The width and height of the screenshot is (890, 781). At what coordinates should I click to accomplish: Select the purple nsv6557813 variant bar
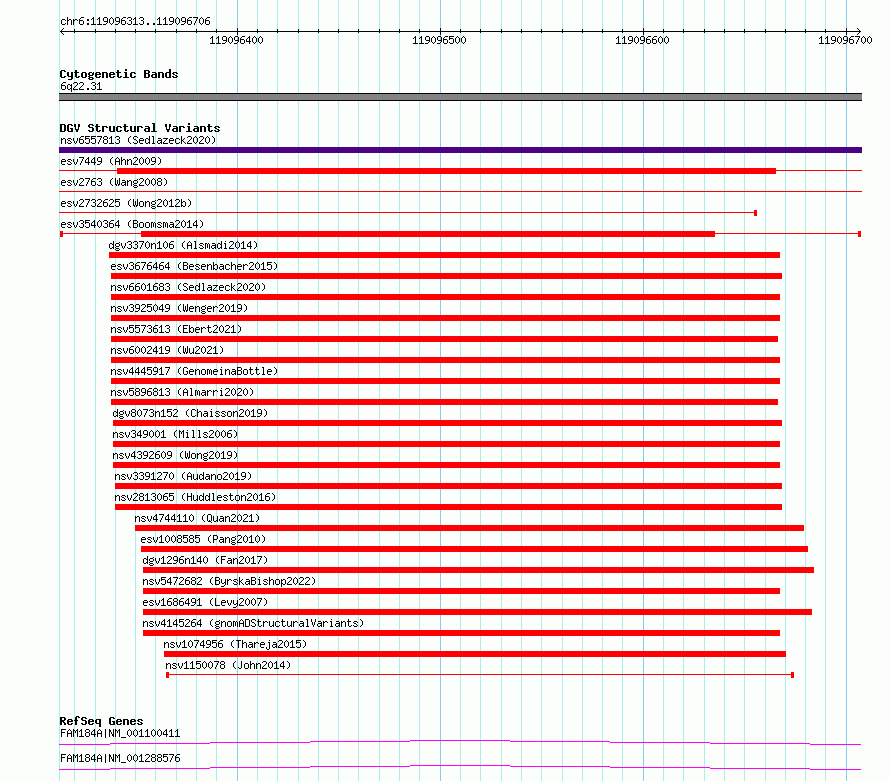[x=460, y=150]
